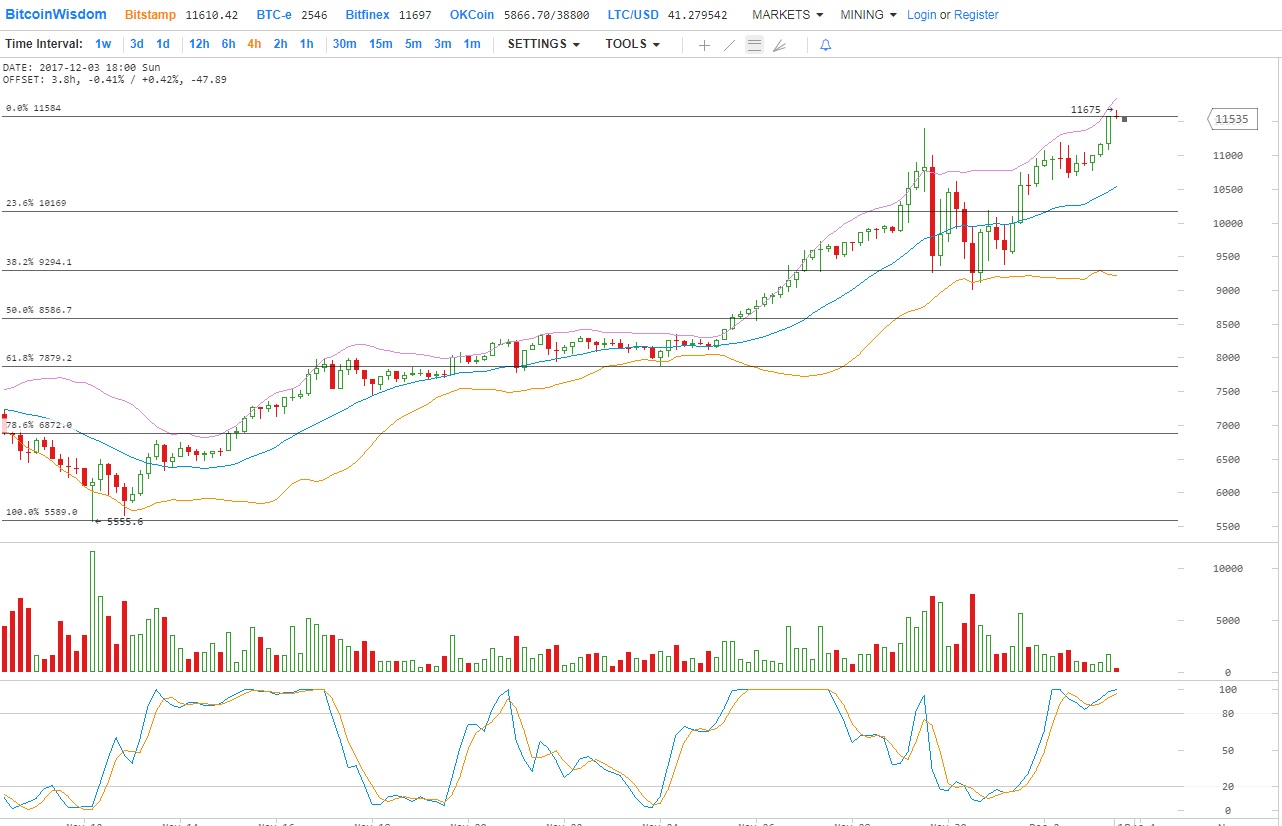
Task: Expand the TOOLS menu
Action: (x=632, y=44)
